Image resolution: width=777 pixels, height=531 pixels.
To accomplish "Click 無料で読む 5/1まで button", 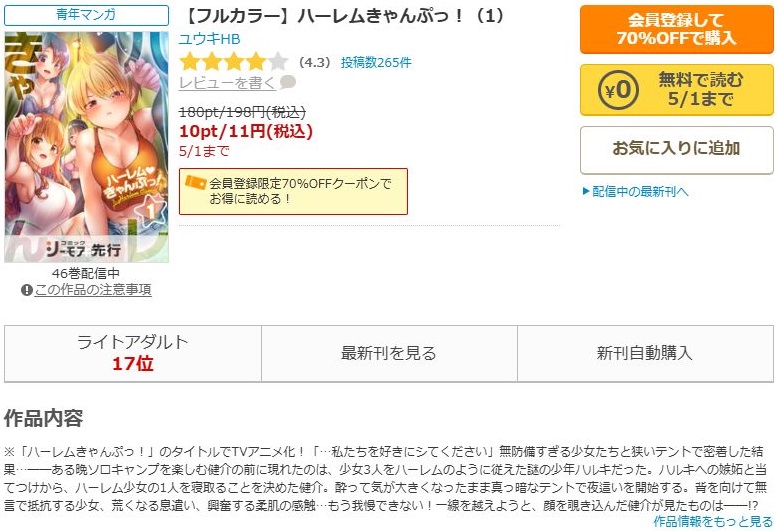I will [x=676, y=90].
